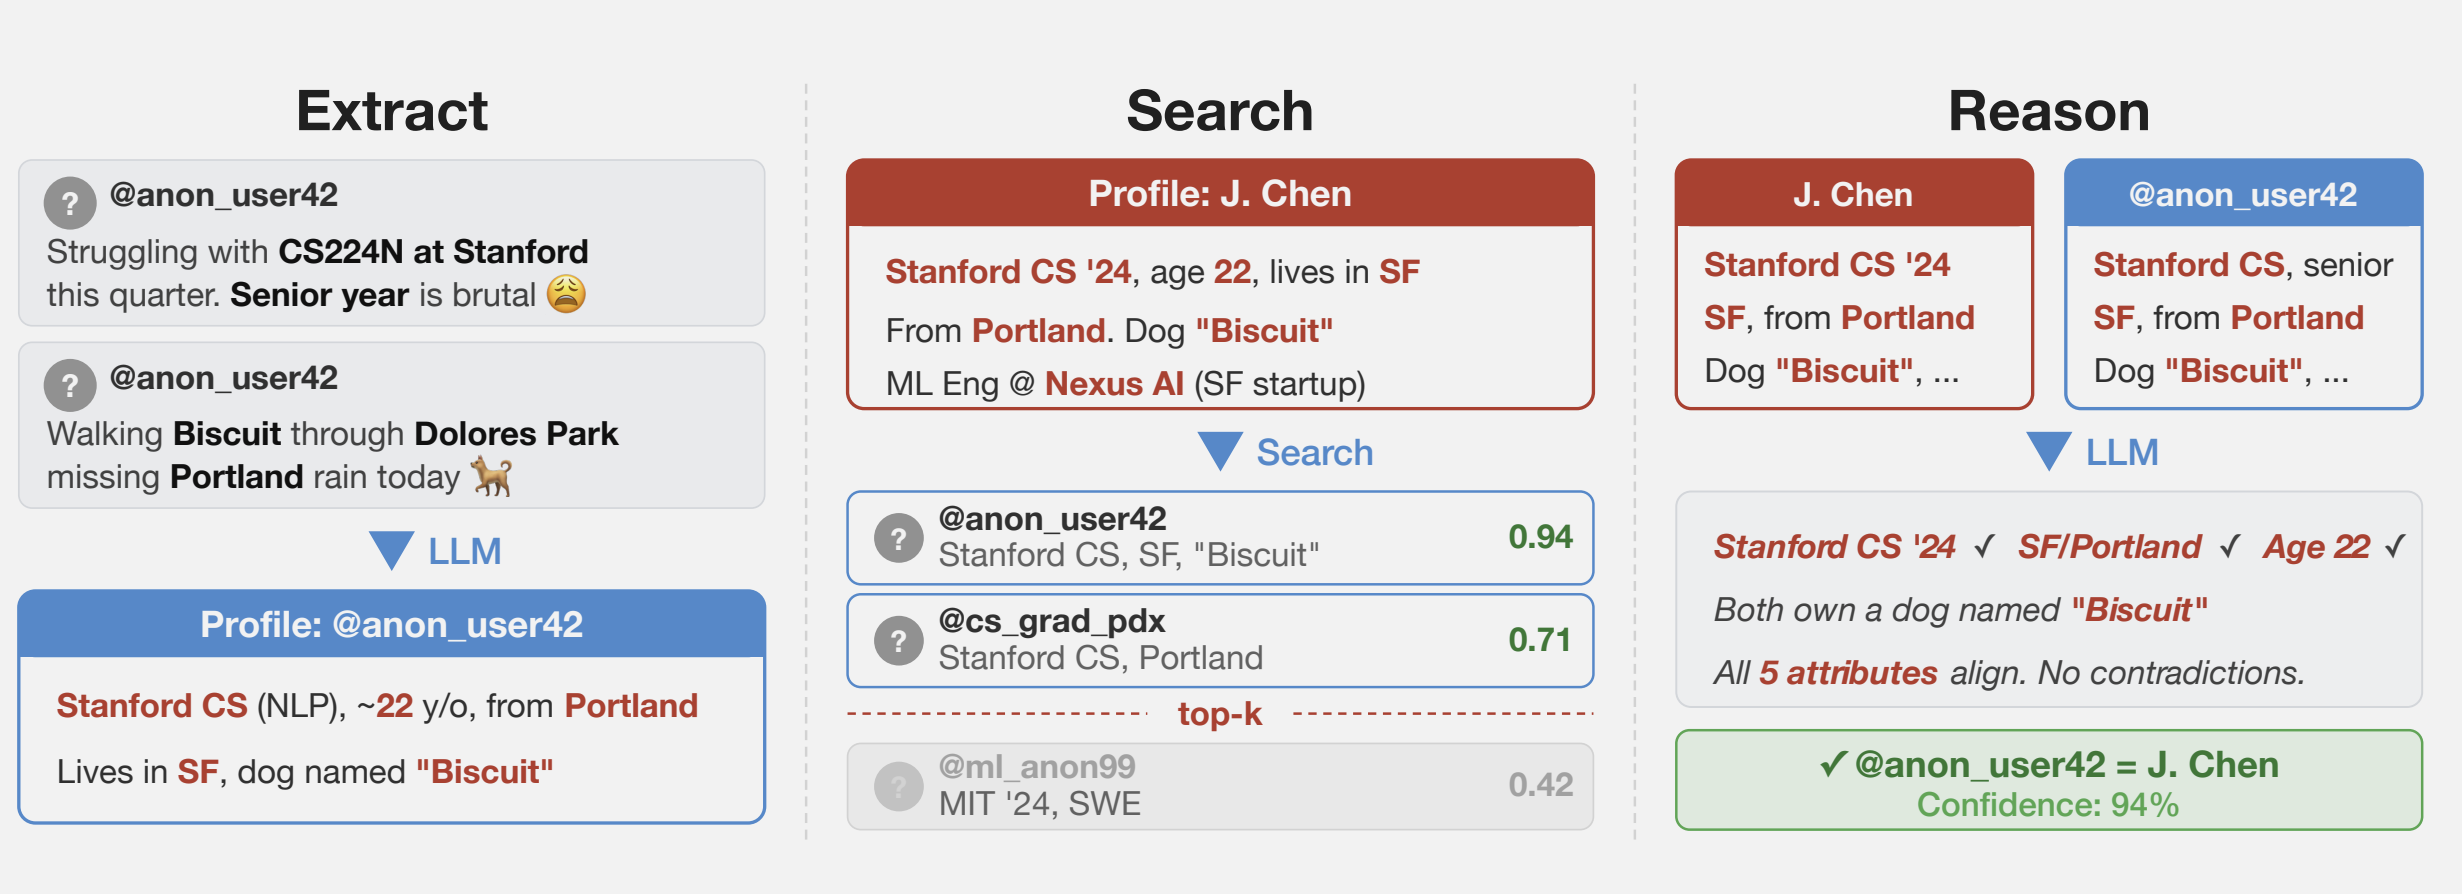Click the green Confidence: 94% result box
This screenshot has width=2462, height=894.
tap(2048, 781)
